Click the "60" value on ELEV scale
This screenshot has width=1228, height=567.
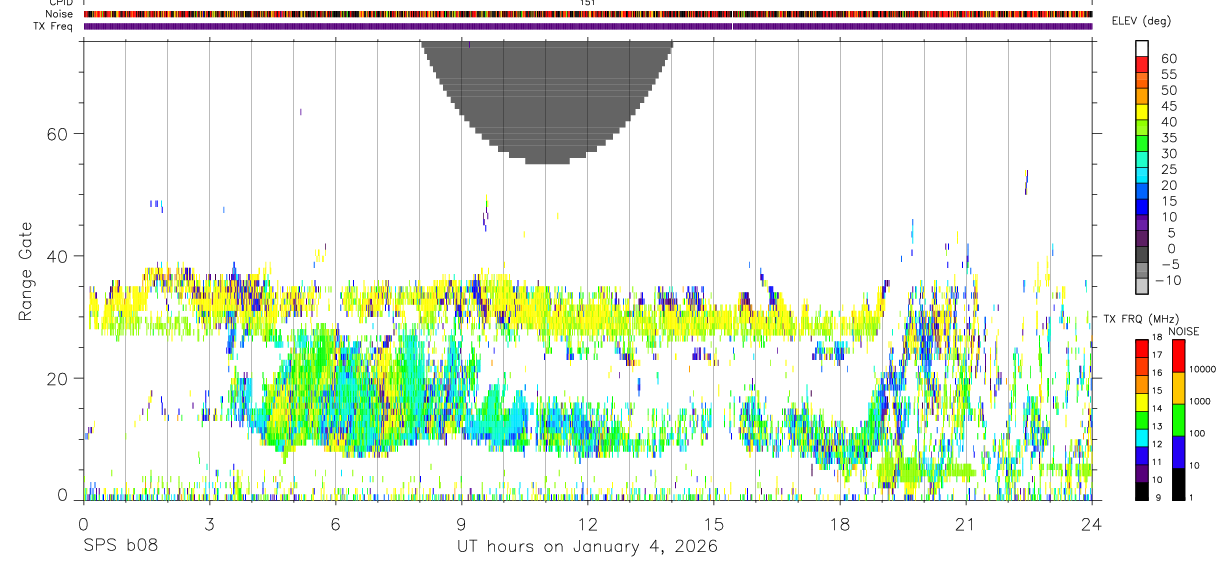click(x=1168, y=59)
